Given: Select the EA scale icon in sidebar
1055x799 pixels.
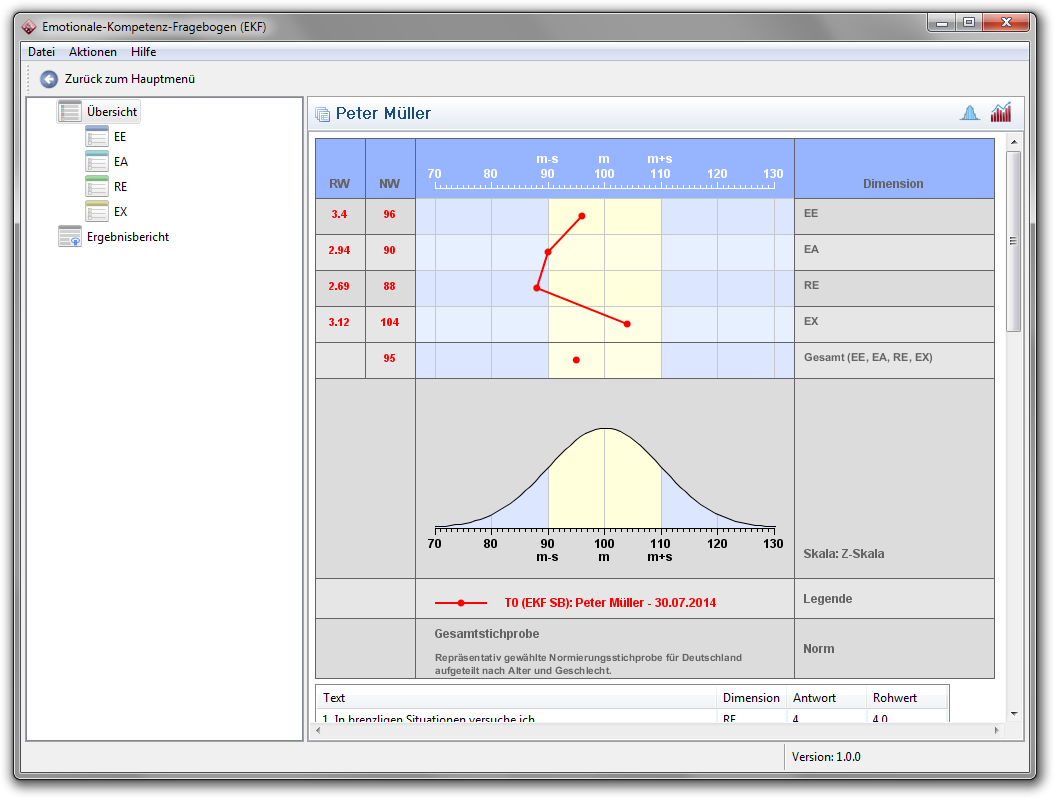Looking at the screenshot, I should click(97, 161).
